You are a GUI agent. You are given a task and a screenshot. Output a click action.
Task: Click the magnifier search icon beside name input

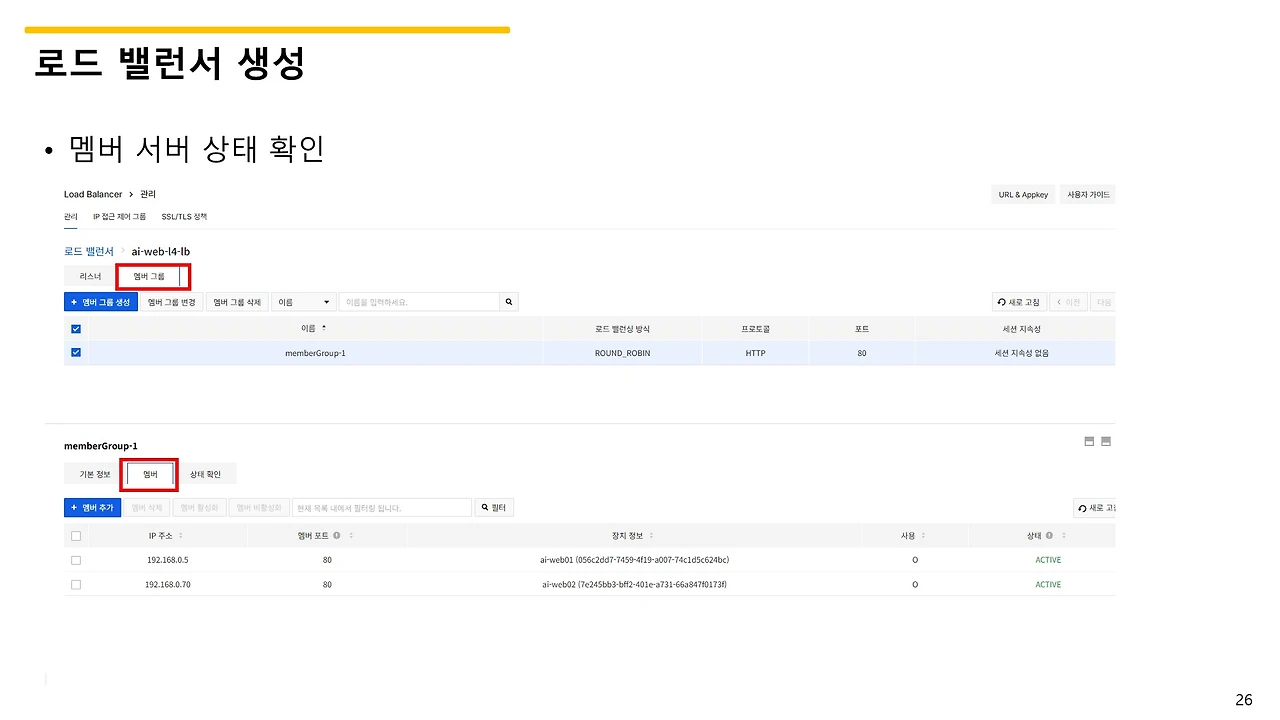tap(509, 302)
